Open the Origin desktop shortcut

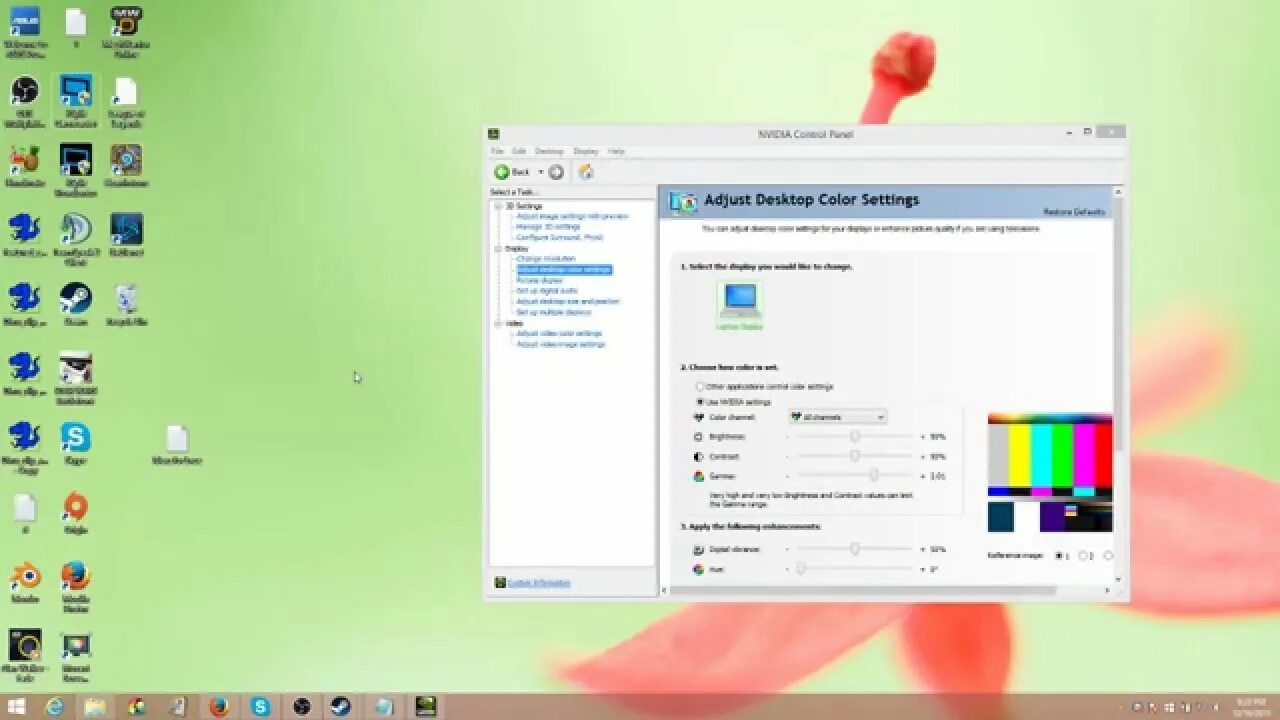pyautogui.click(x=76, y=512)
